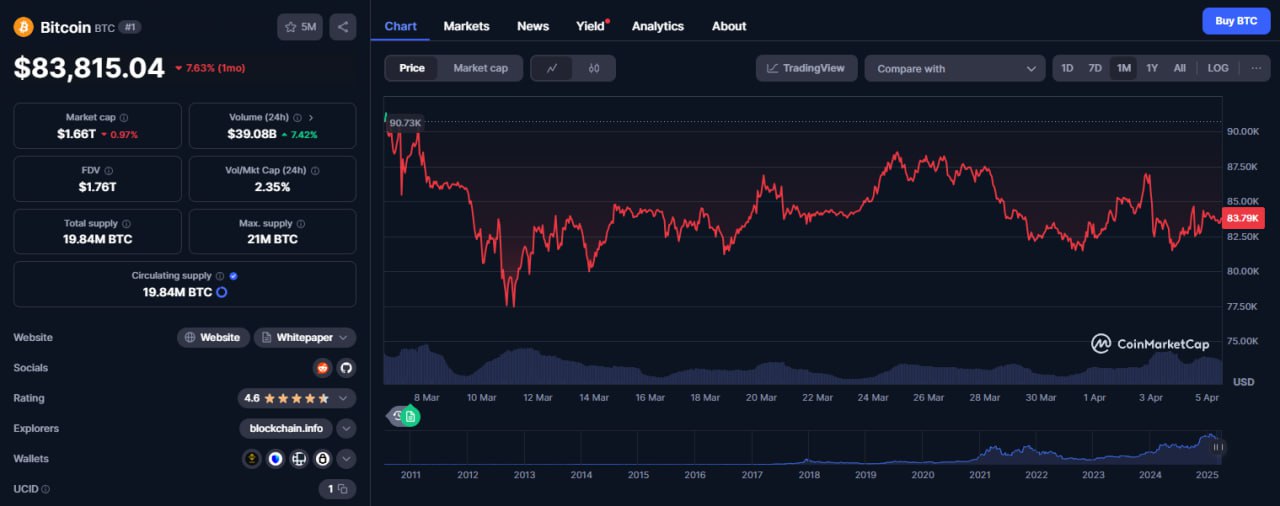Viewport: 1280px width, 506px height.
Task: Click the #1 rank badge
Action: [130, 27]
